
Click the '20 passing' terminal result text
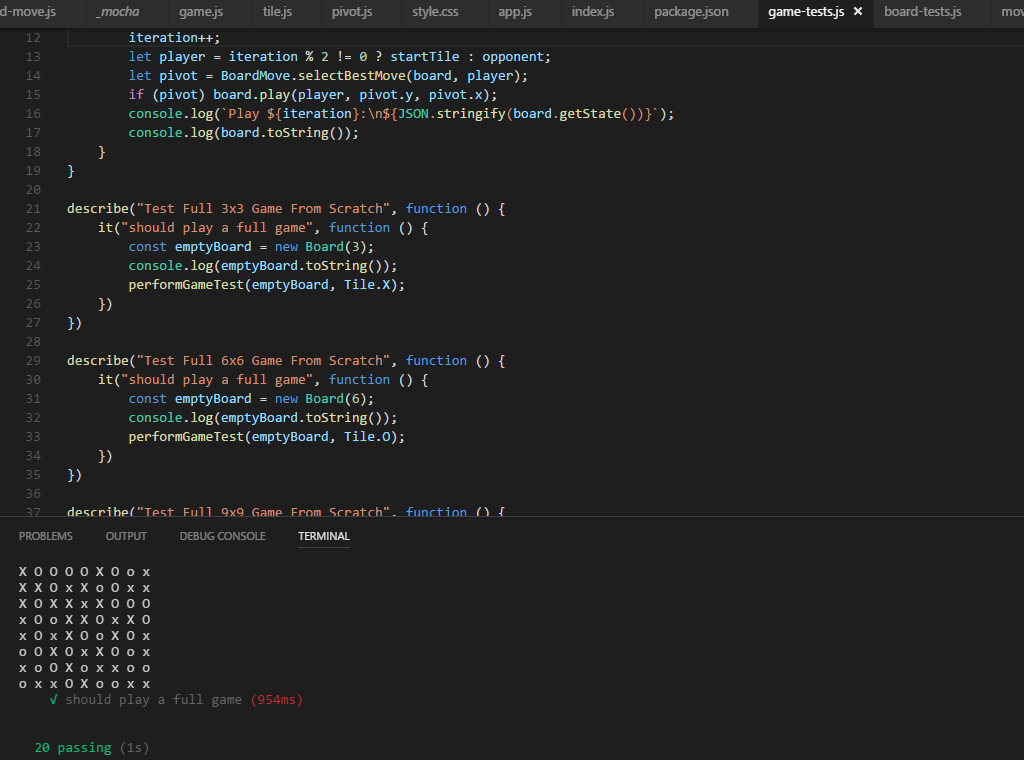tap(72, 748)
